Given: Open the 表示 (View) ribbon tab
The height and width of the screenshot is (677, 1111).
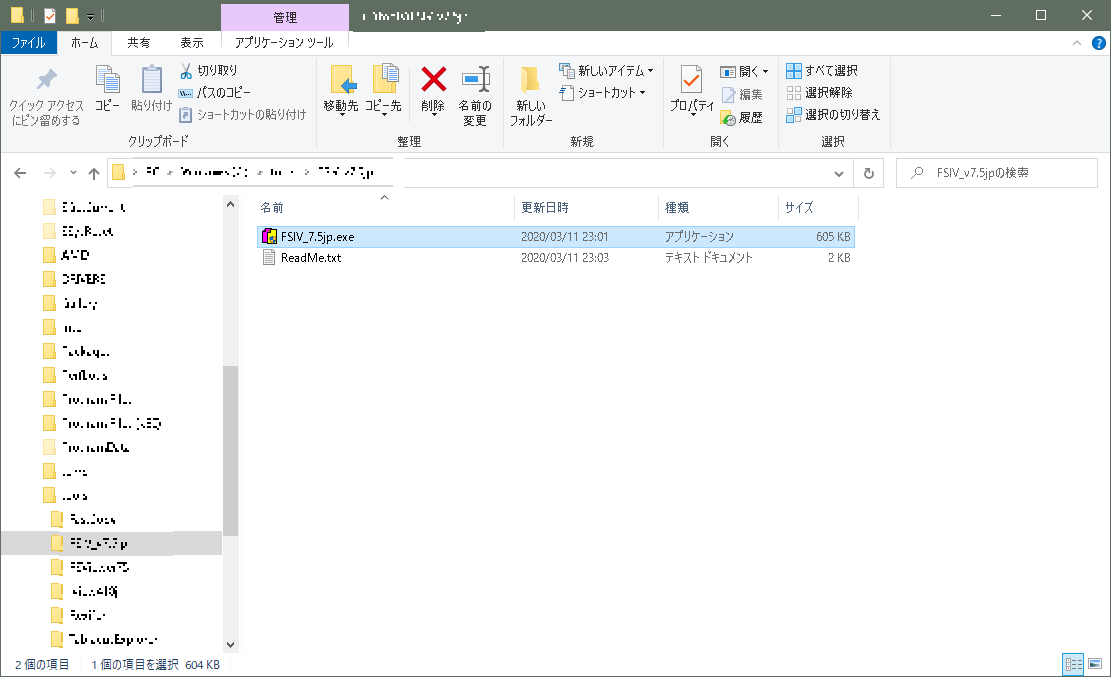Looking at the screenshot, I should tap(192, 42).
